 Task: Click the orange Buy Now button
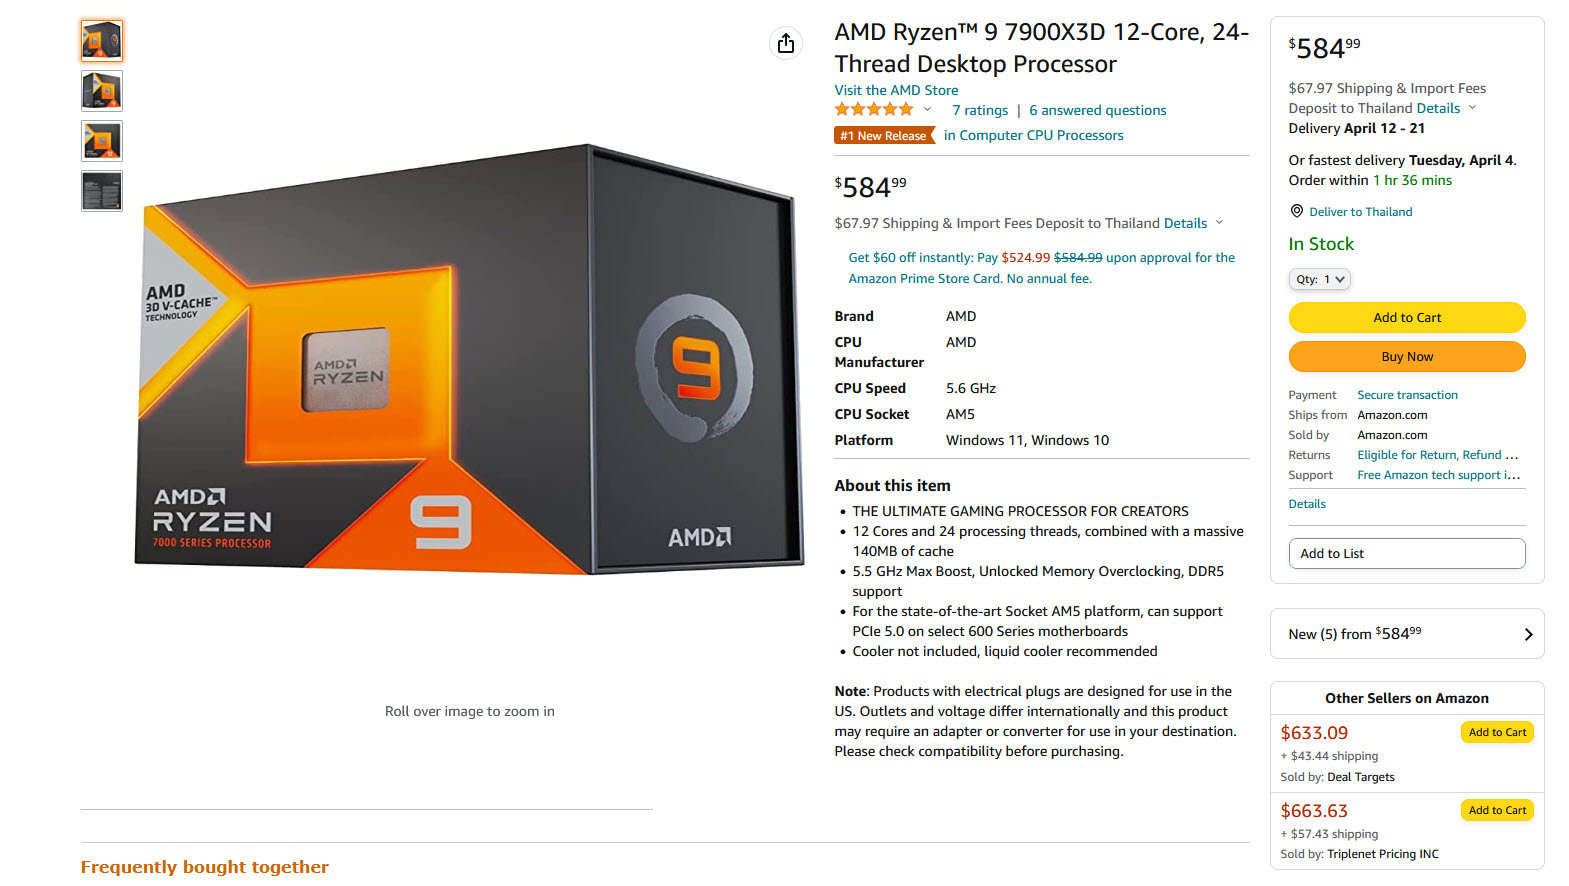(x=1406, y=357)
